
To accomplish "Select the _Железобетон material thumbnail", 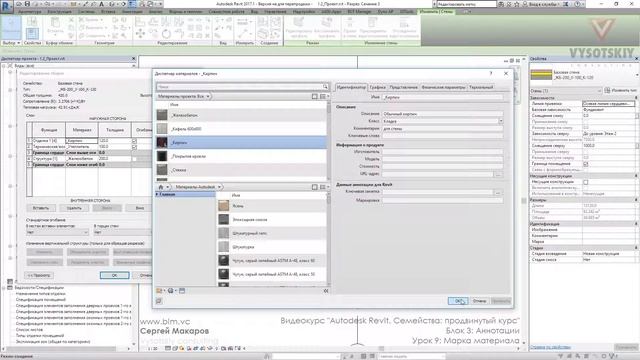I will [162, 115].
